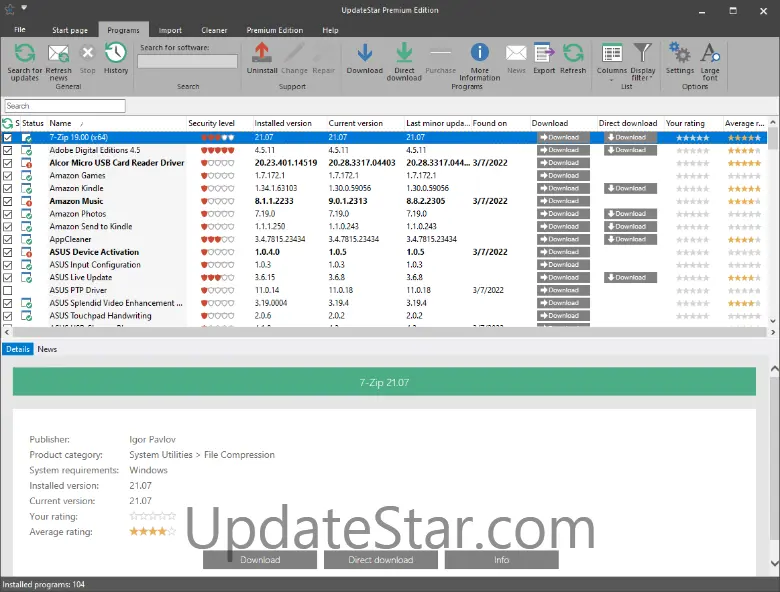This screenshot has width=780, height=592.
Task: Open More information icon
Action: click(x=480, y=52)
